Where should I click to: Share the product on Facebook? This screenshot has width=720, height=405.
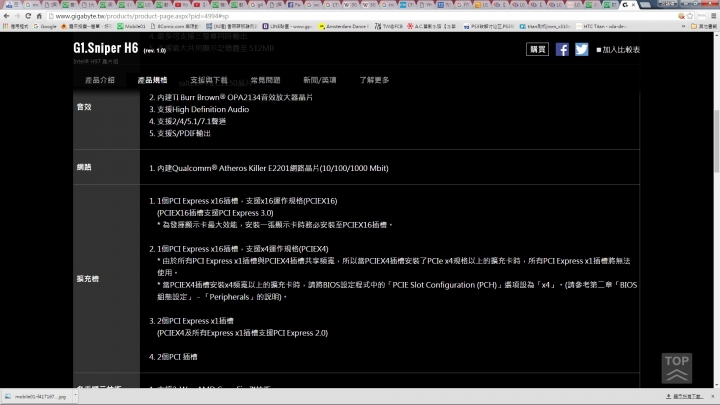pos(562,49)
